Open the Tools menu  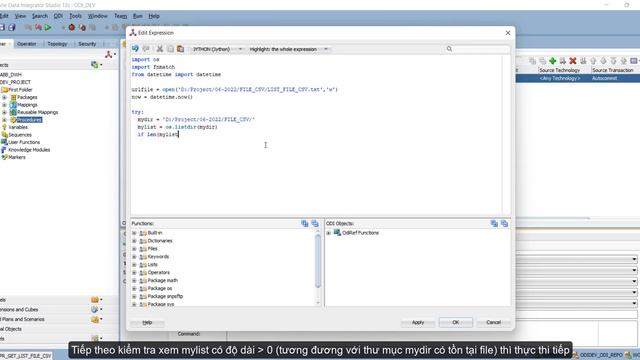pyautogui.click(x=75, y=16)
